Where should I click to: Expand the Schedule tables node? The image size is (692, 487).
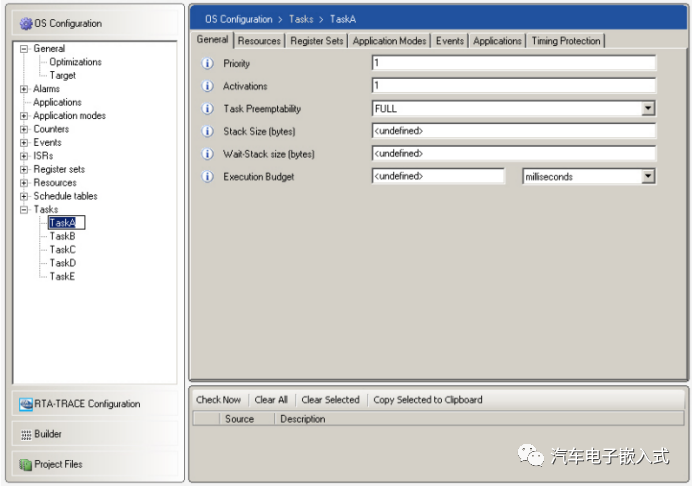click(x=24, y=196)
